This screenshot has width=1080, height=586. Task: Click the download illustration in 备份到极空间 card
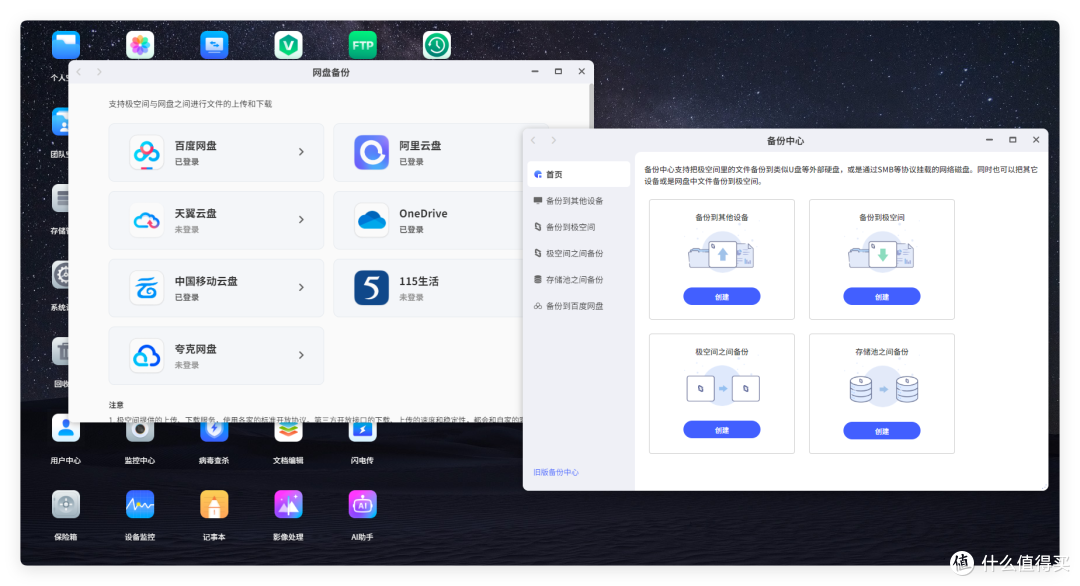pyautogui.click(x=882, y=253)
